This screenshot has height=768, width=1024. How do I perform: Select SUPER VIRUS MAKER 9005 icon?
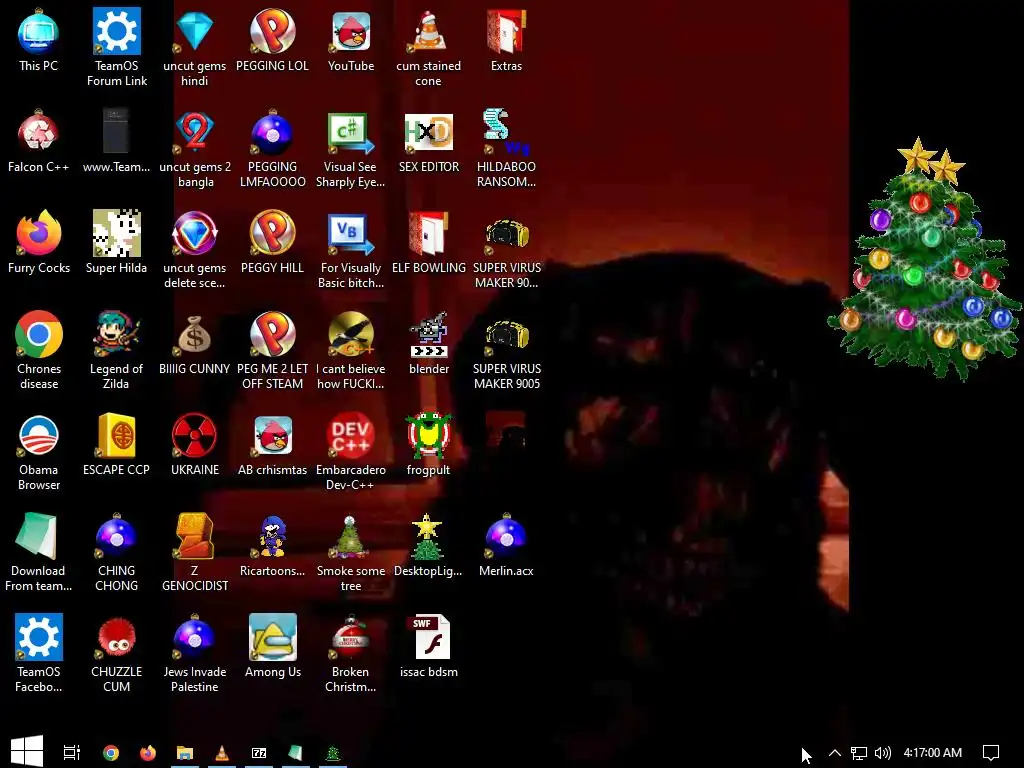click(506, 351)
